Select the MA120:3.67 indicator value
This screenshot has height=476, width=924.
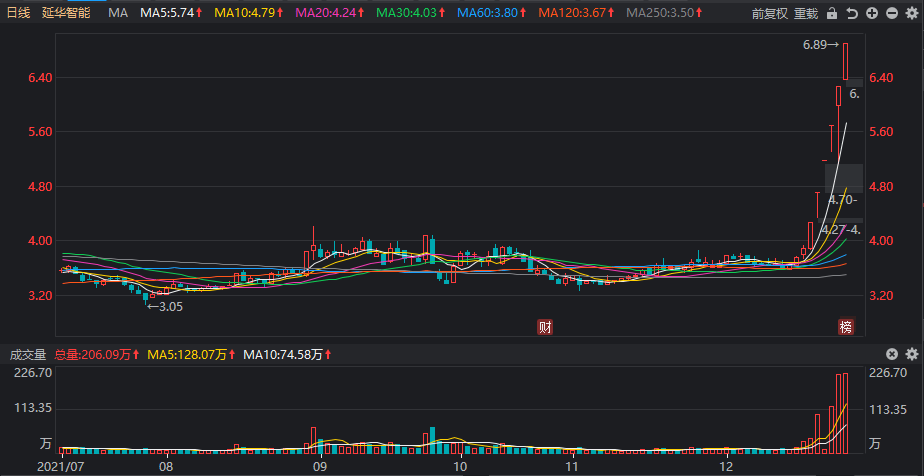573,13
